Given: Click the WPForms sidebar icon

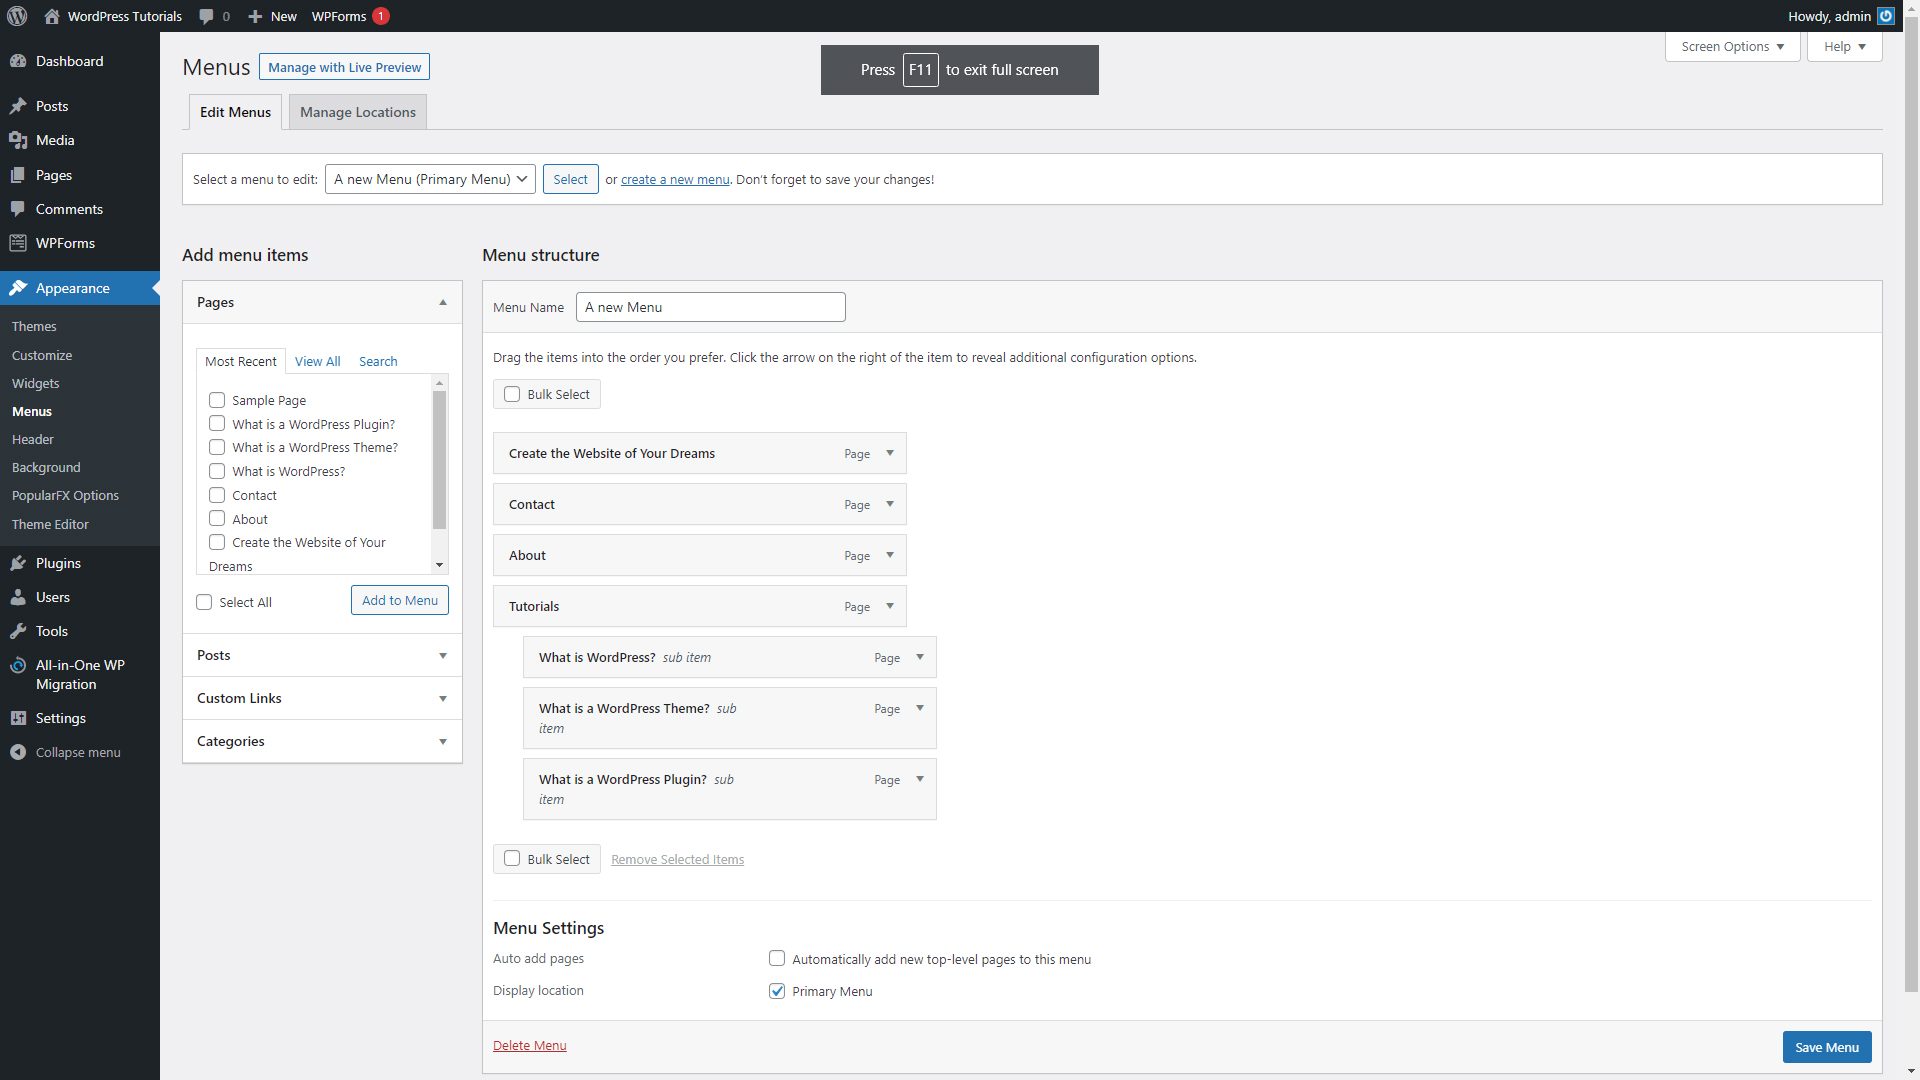Looking at the screenshot, I should 20,243.
